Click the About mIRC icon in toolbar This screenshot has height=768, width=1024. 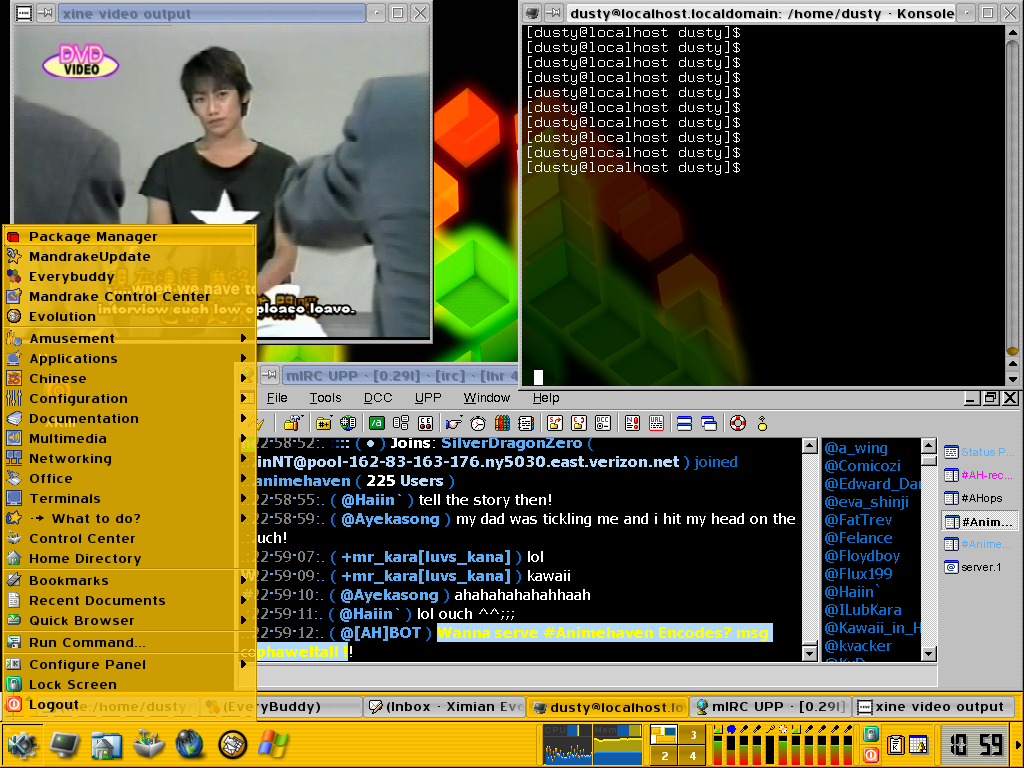pos(762,423)
